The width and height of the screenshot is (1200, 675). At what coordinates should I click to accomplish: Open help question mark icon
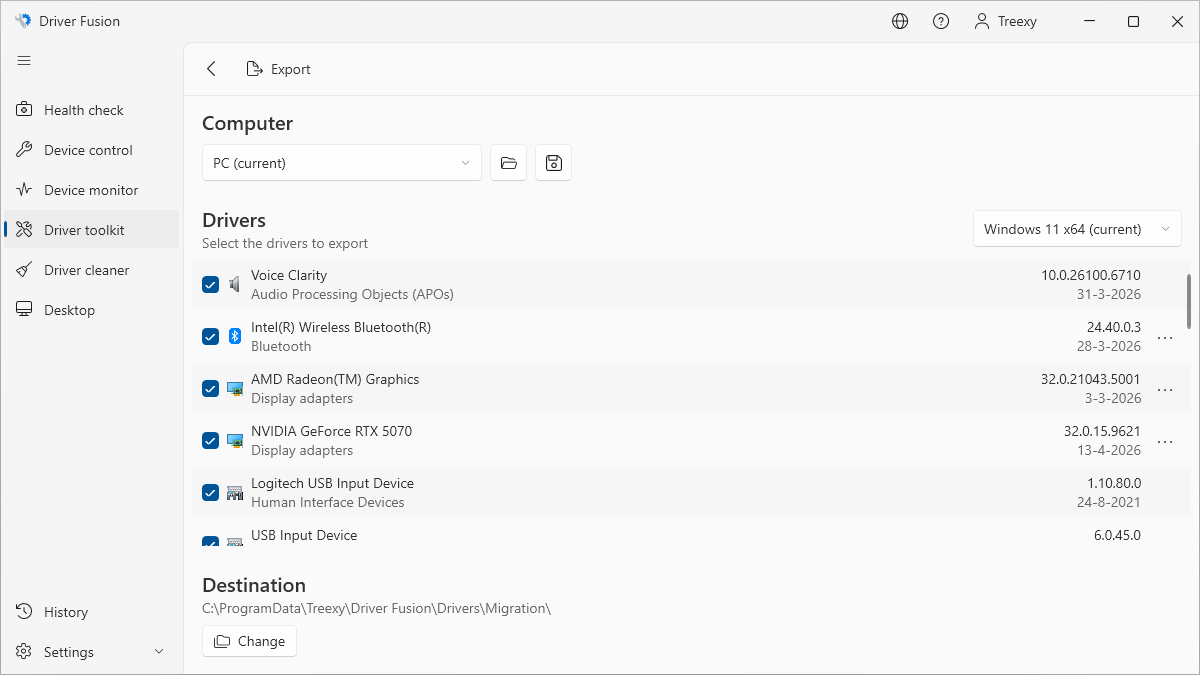[941, 21]
